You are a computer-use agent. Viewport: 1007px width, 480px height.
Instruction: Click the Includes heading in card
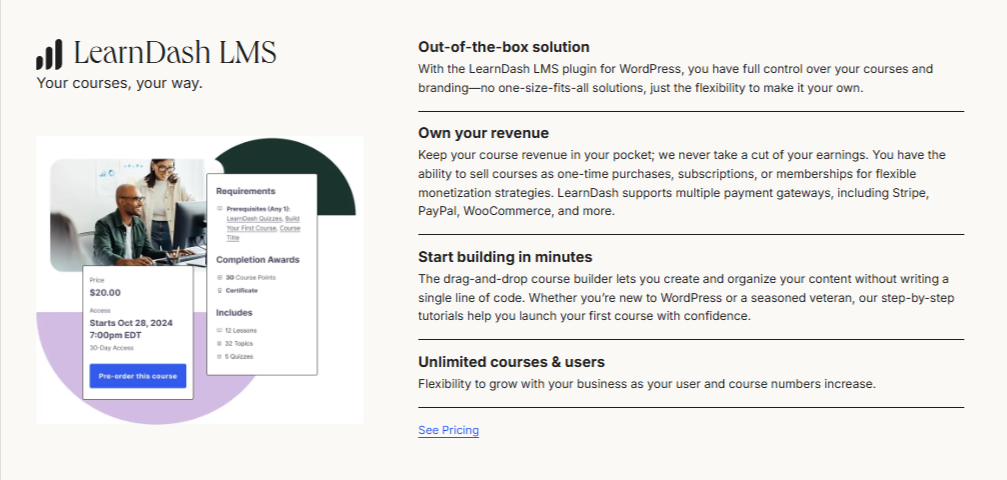[234, 312]
